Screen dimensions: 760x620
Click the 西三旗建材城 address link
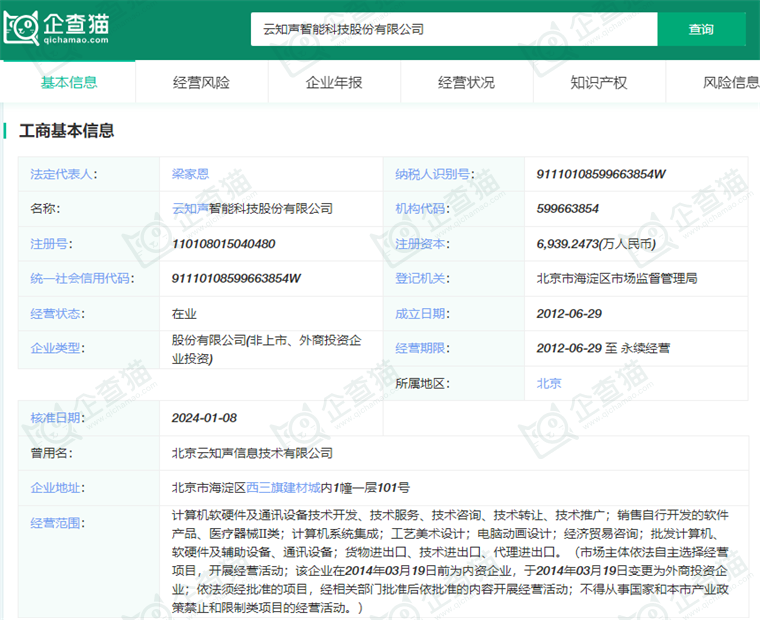tap(284, 488)
